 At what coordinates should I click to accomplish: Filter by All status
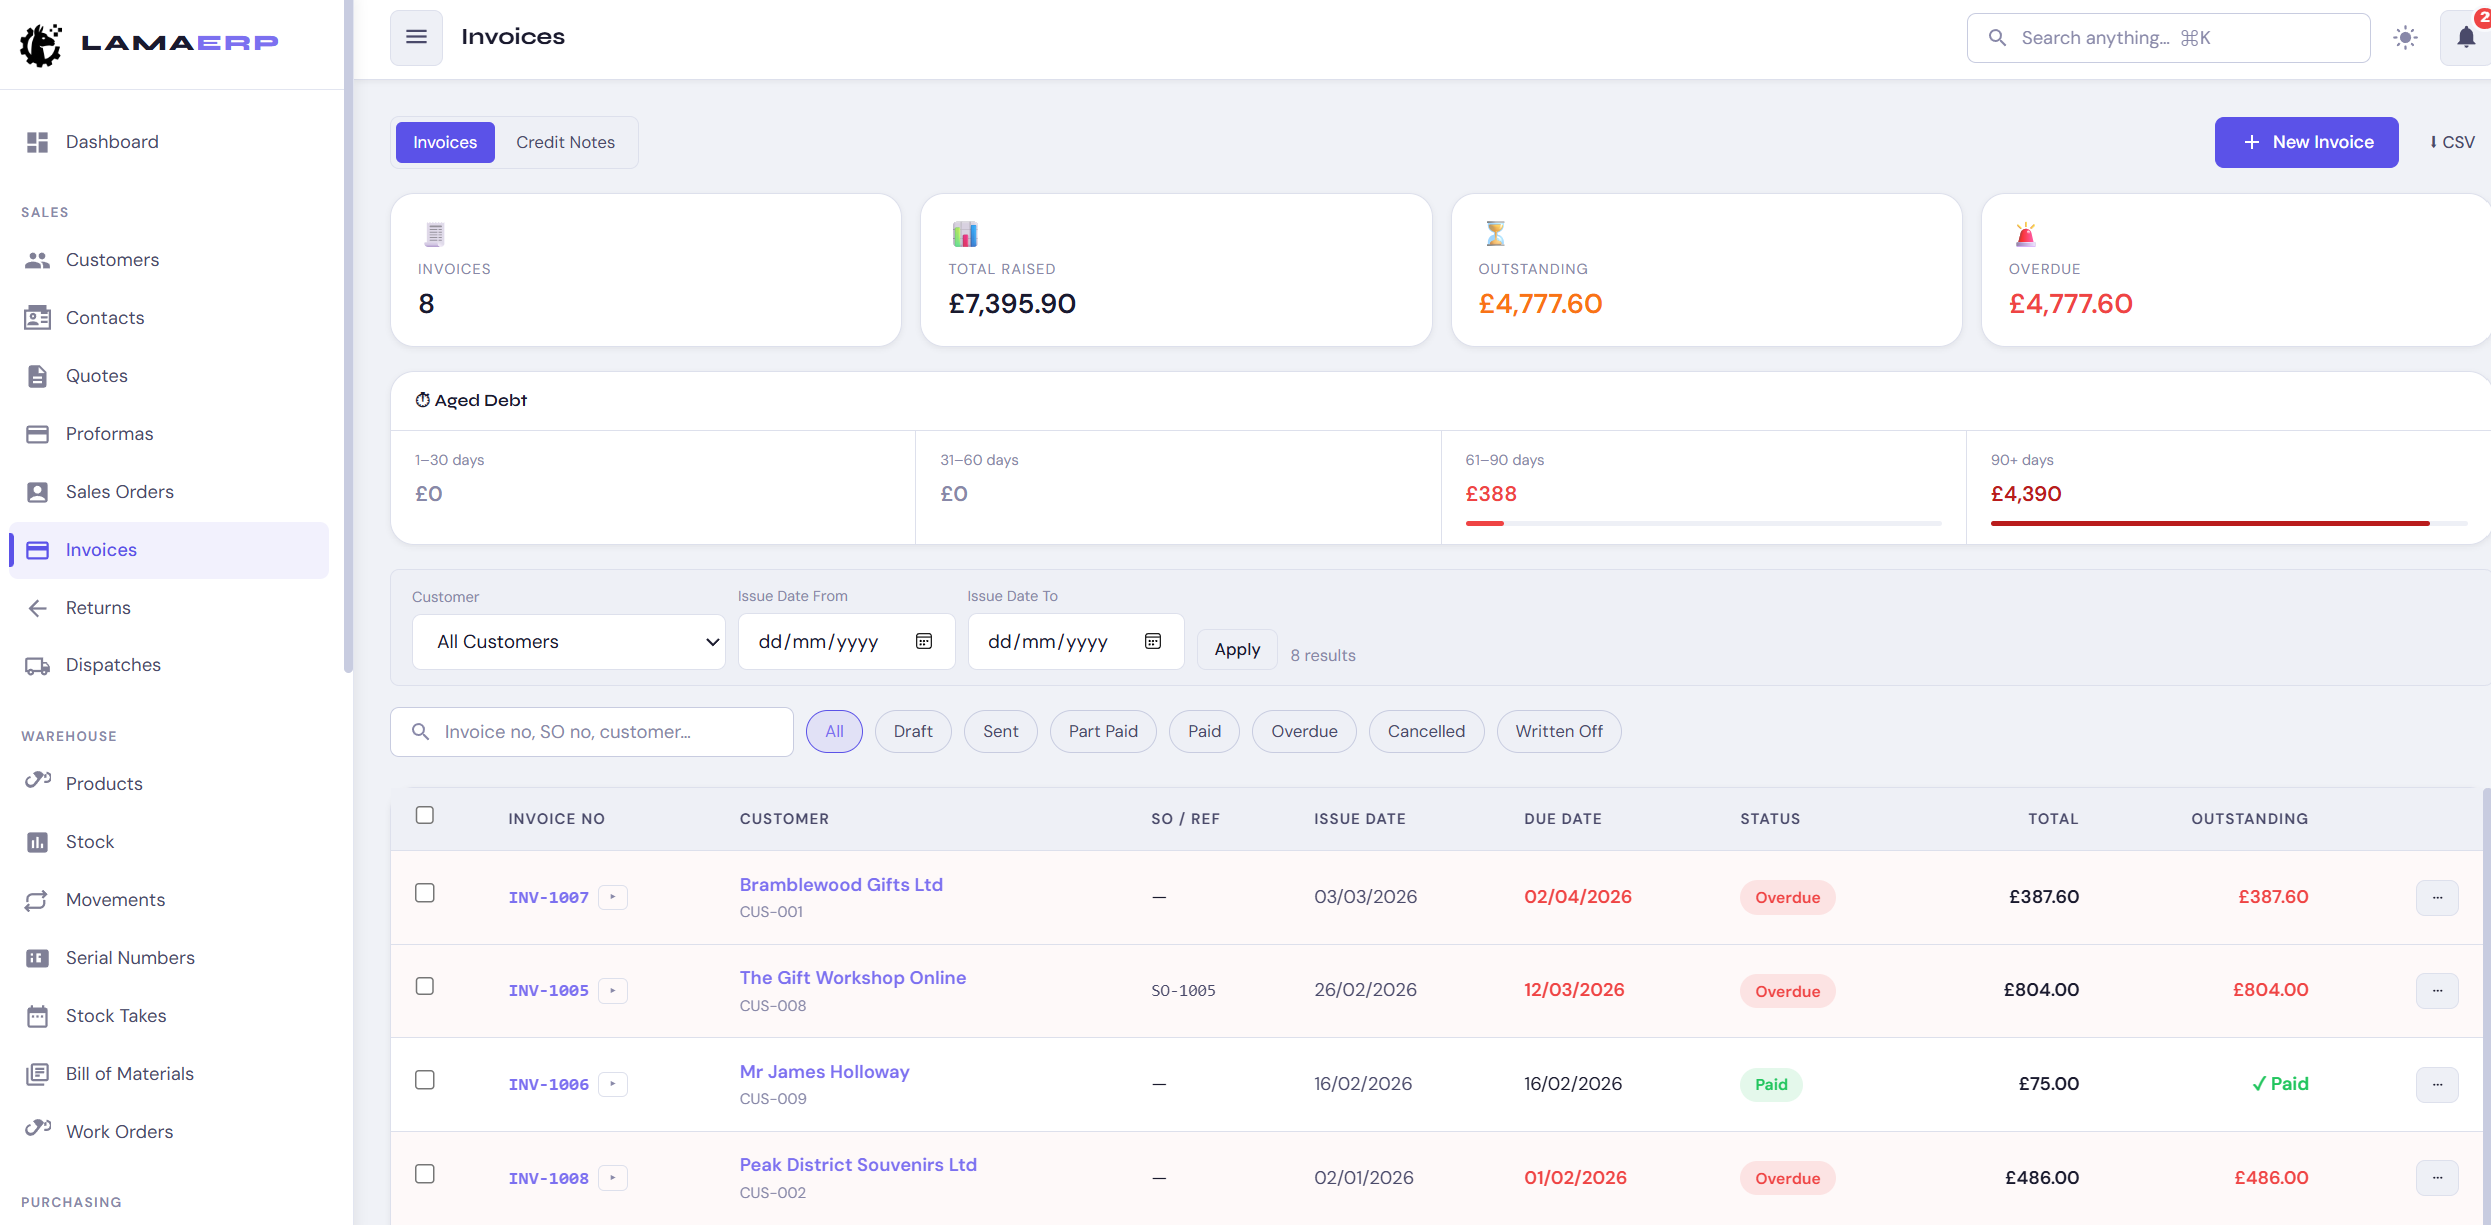[834, 731]
